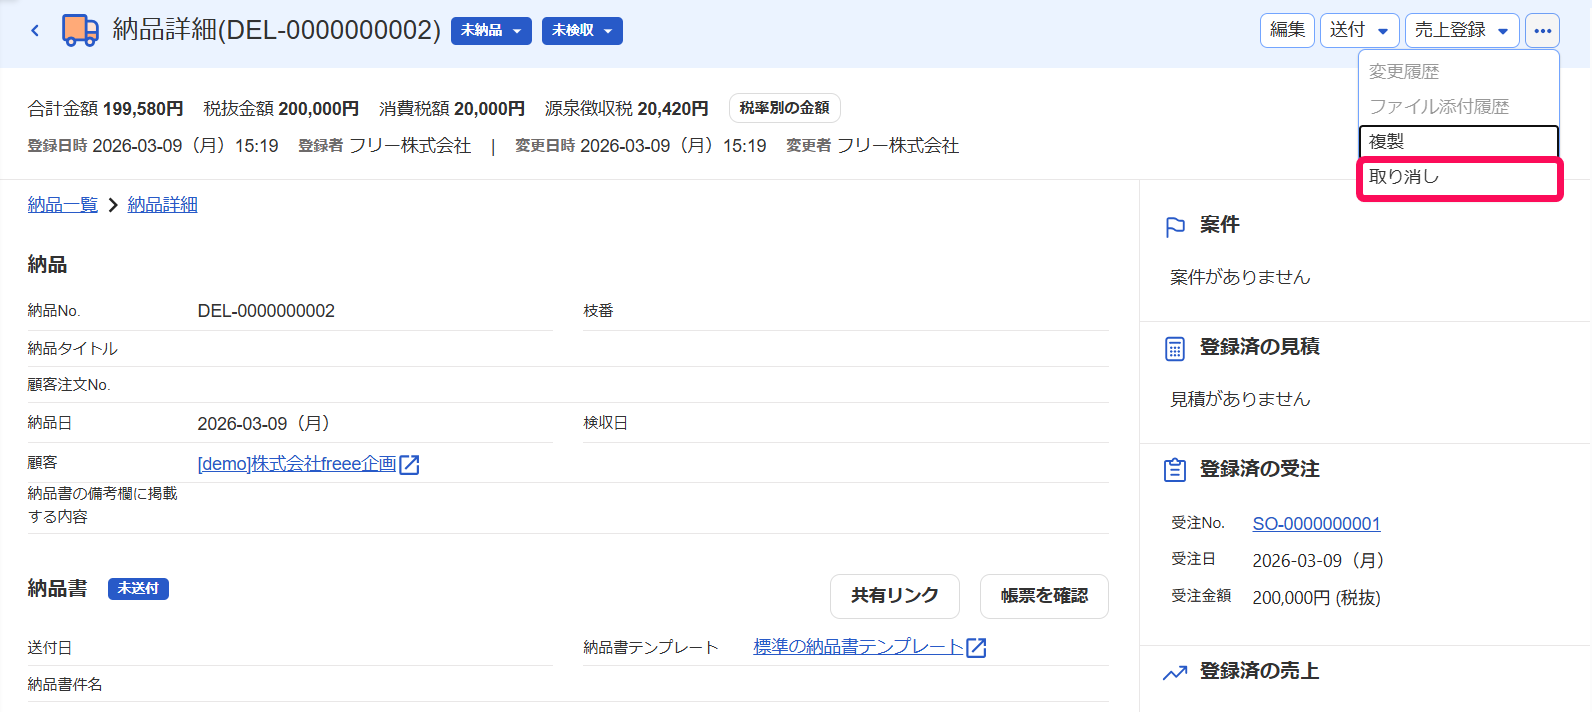Click the 合計金額 199,580円 text

click(106, 109)
